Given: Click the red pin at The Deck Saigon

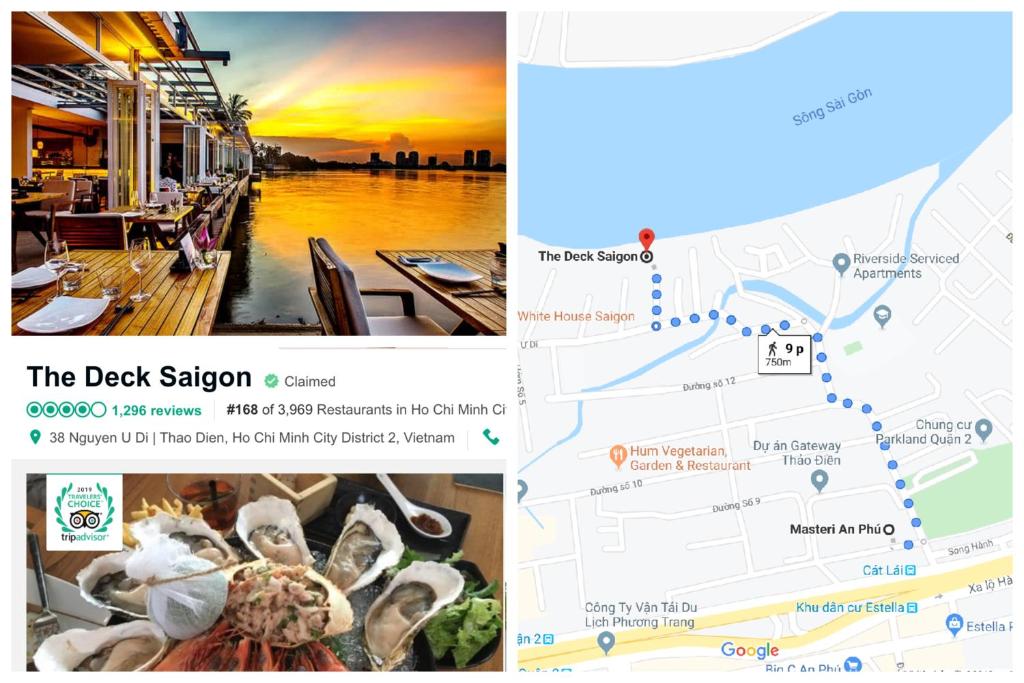Looking at the screenshot, I should pos(646,238).
